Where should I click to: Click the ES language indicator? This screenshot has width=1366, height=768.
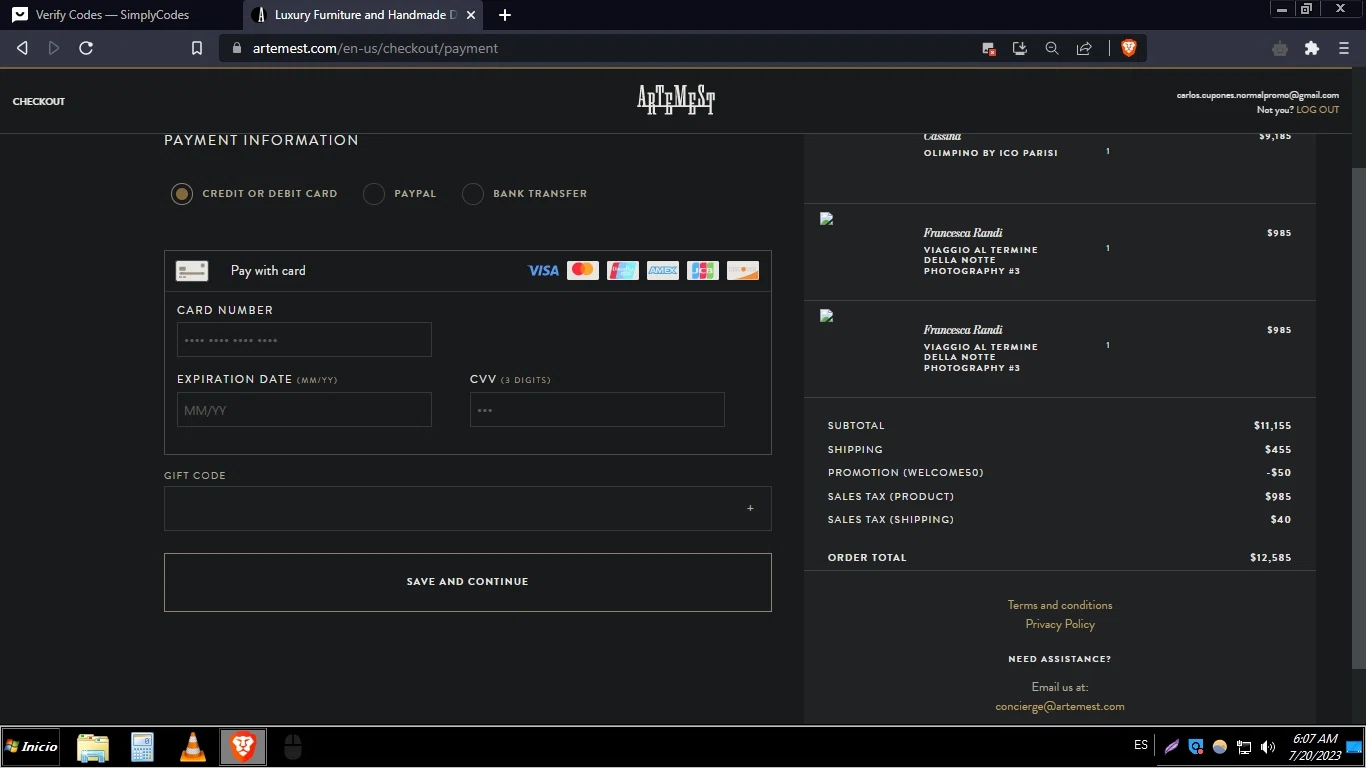pyautogui.click(x=1141, y=746)
